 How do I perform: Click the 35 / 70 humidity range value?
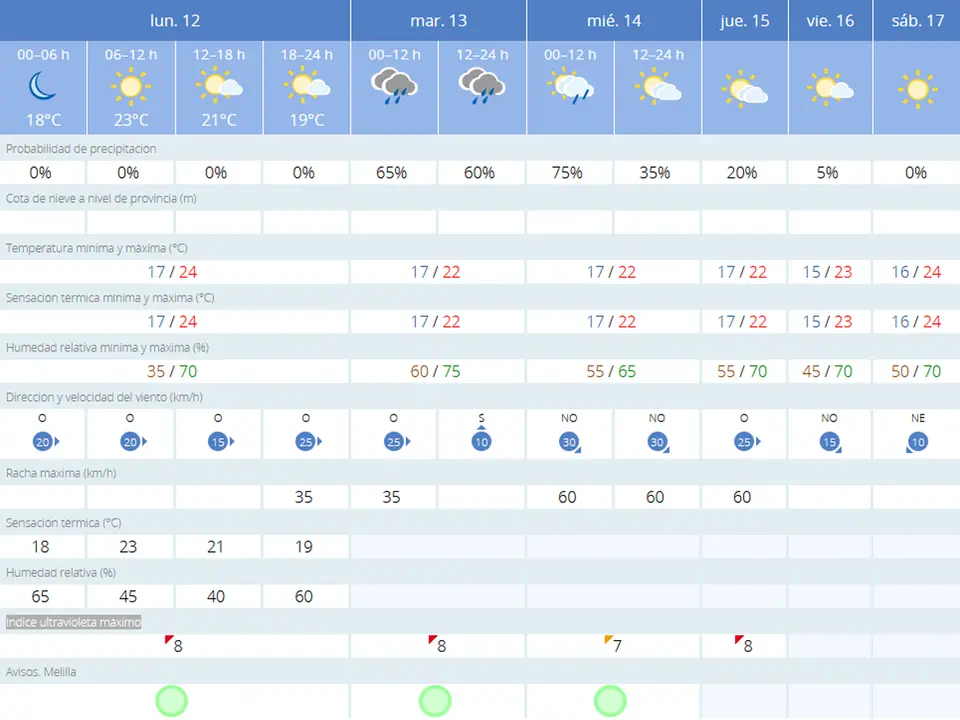pos(172,371)
